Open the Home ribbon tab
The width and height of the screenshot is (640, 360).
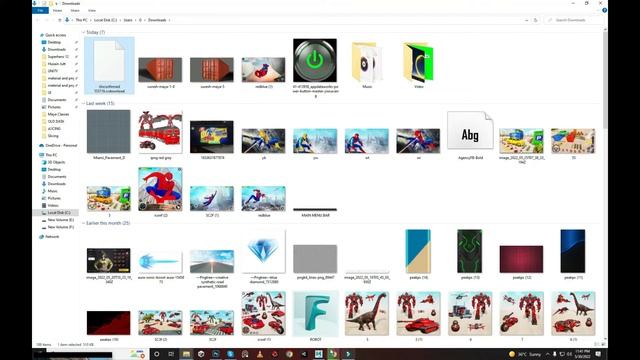(x=58, y=11)
